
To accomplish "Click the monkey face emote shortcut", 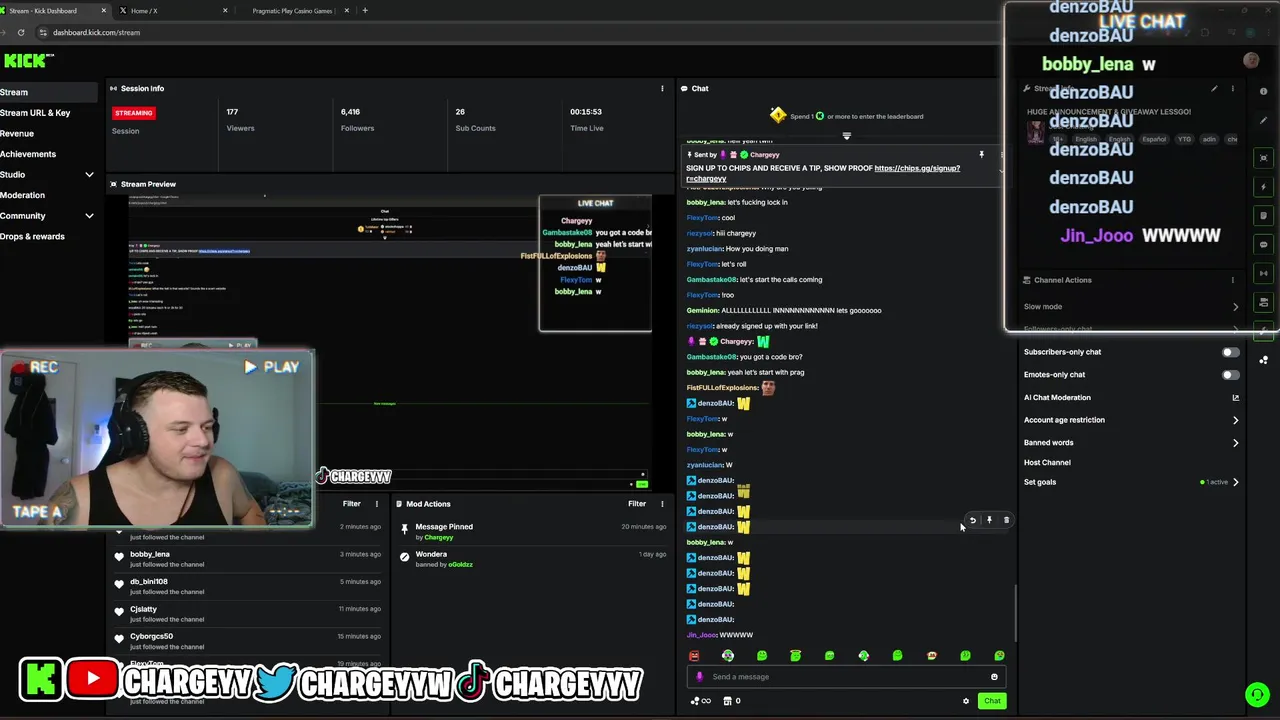I will (x=931, y=656).
